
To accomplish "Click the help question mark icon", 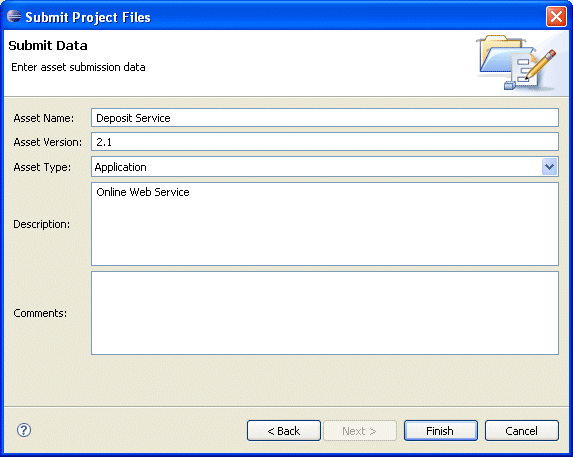I will [x=24, y=430].
